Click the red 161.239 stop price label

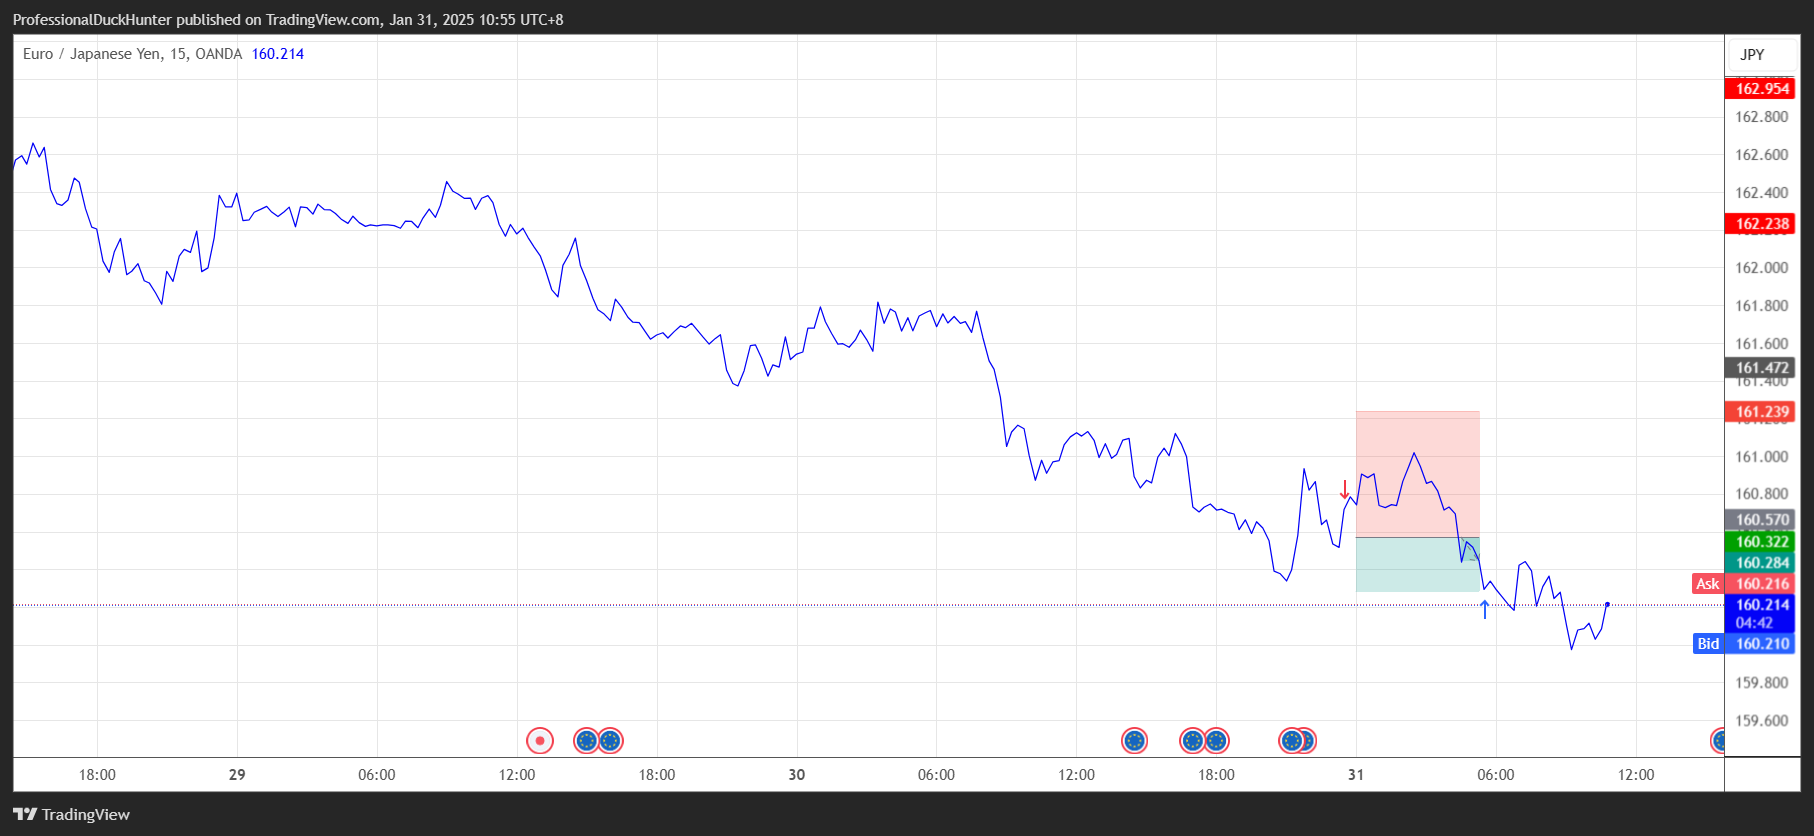[x=1760, y=412]
